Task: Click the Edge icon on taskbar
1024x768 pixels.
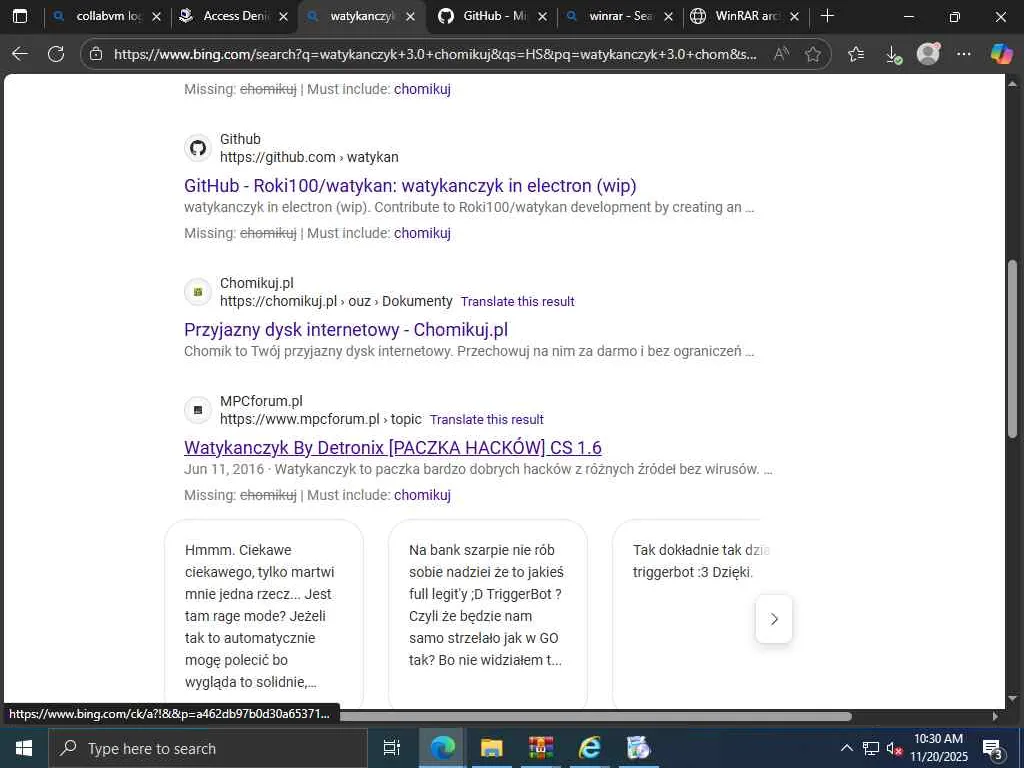Action: [442, 748]
